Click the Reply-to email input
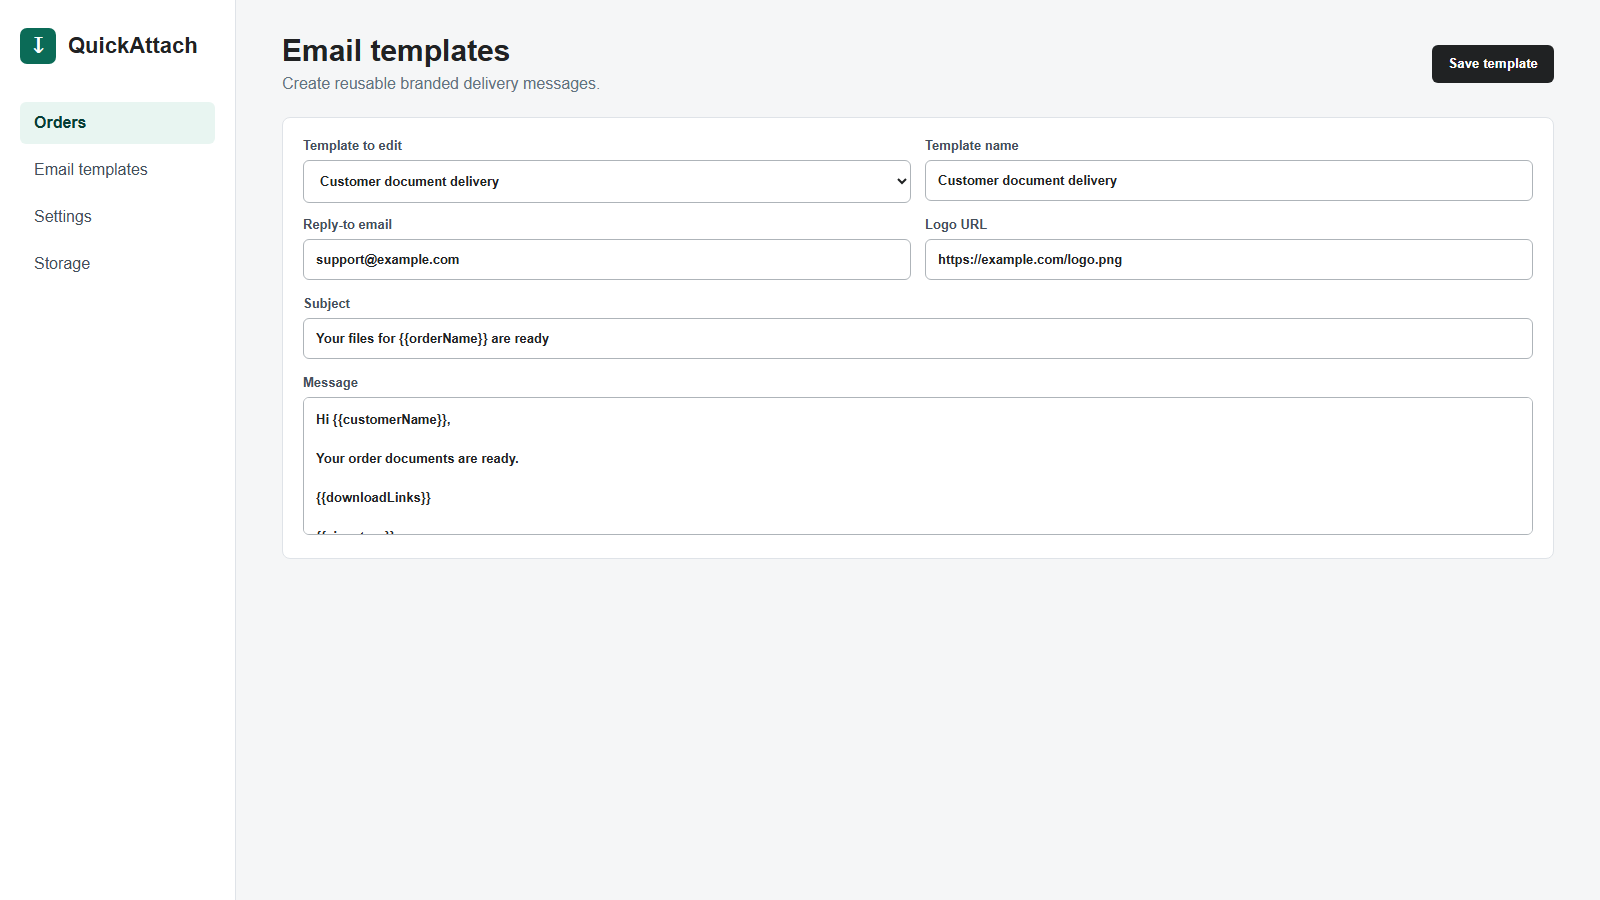 click(607, 260)
